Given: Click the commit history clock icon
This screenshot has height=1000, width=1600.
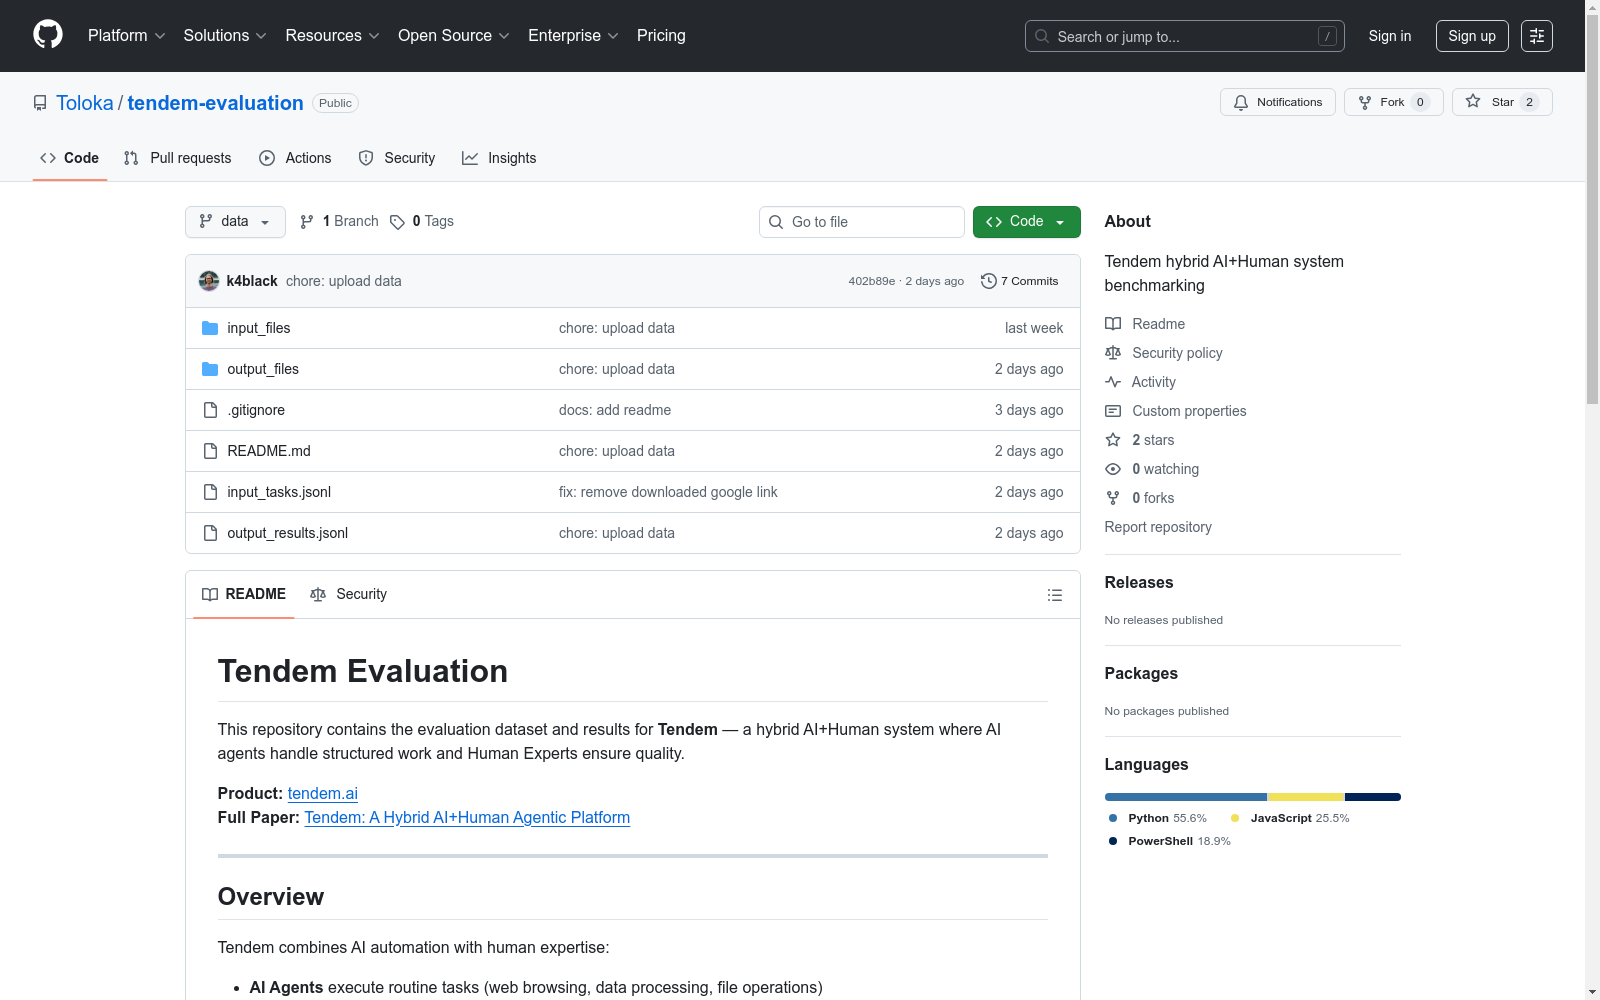Looking at the screenshot, I should click(x=989, y=281).
